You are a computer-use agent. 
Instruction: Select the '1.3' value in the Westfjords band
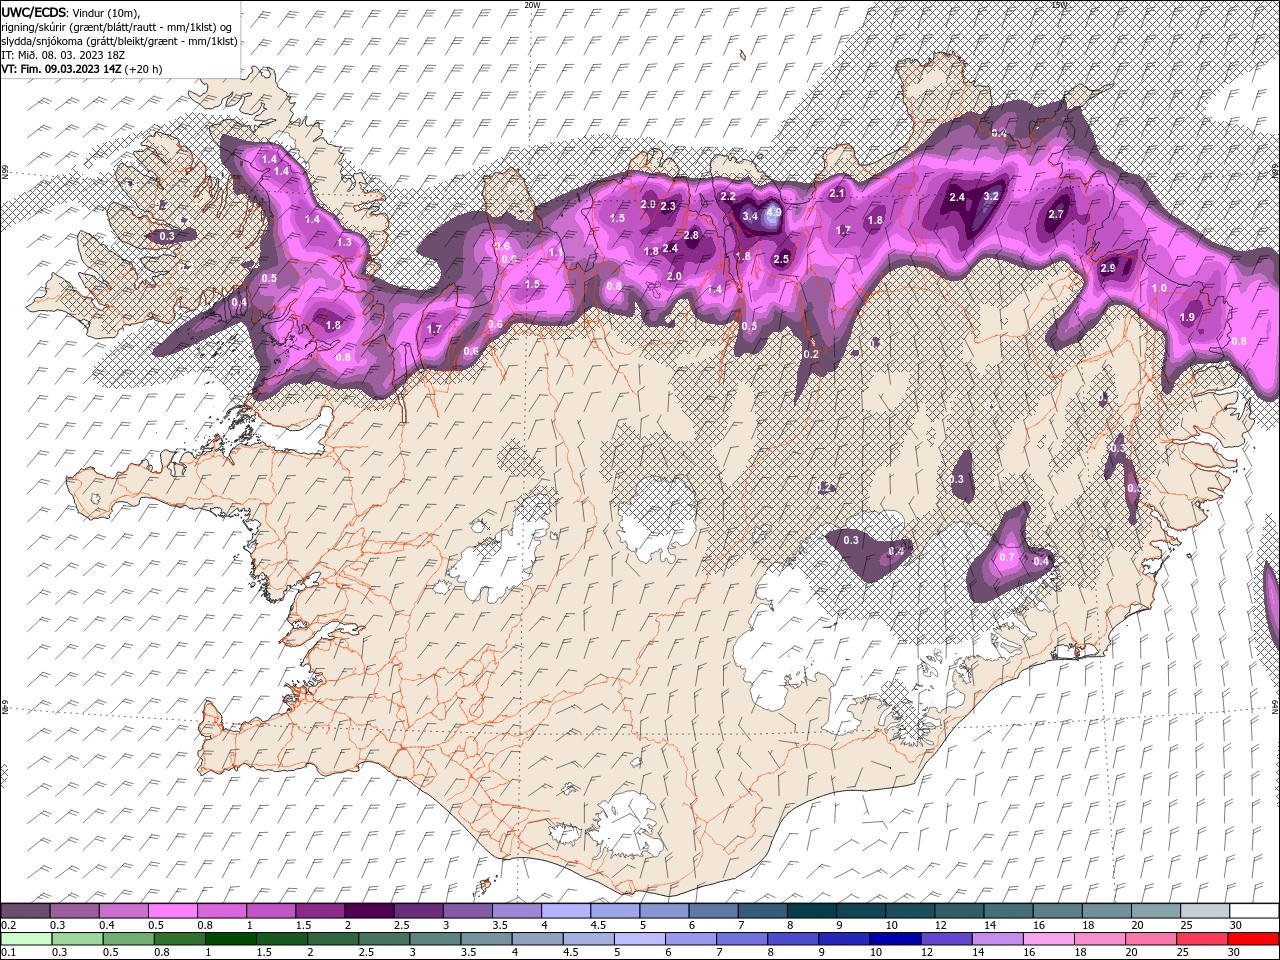[345, 242]
